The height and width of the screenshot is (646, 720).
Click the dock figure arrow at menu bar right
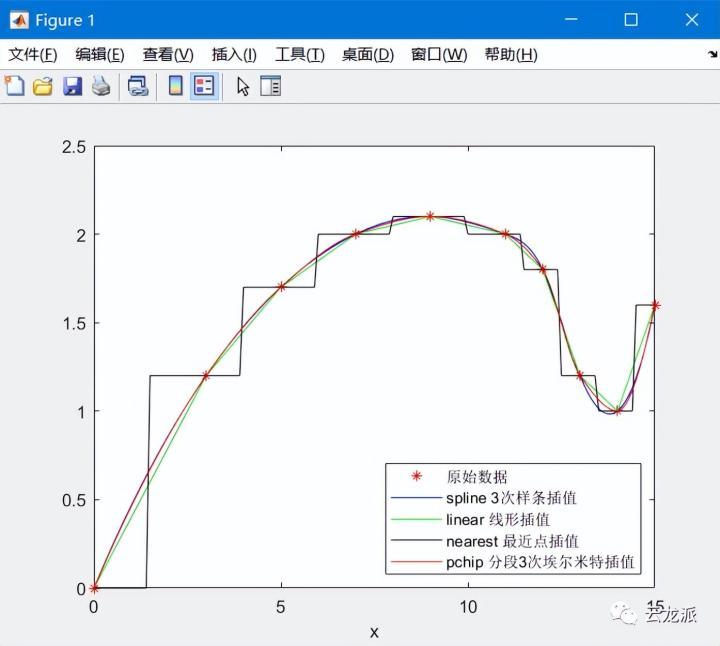coord(712,54)
